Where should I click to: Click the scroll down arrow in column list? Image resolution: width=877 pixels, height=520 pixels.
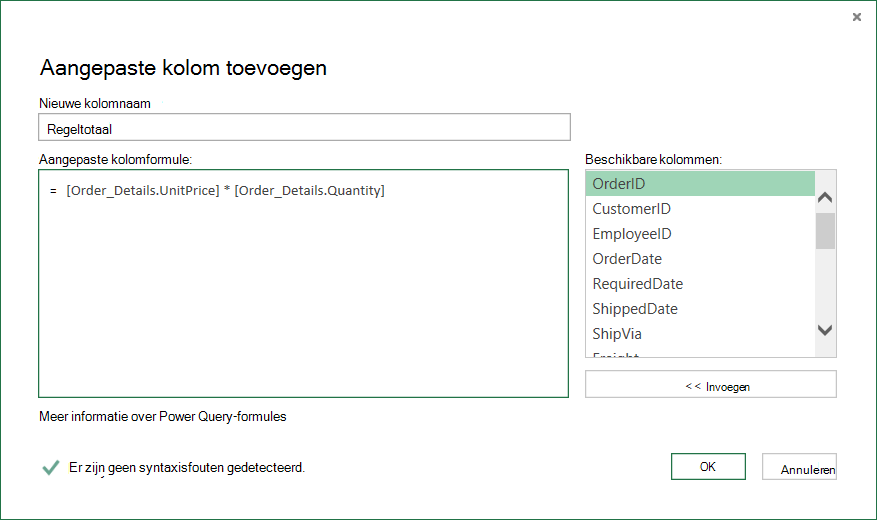[825, 330]
